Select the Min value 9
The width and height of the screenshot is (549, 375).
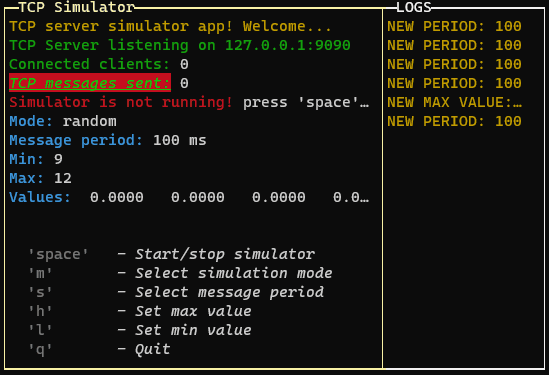tap(58, 159)
